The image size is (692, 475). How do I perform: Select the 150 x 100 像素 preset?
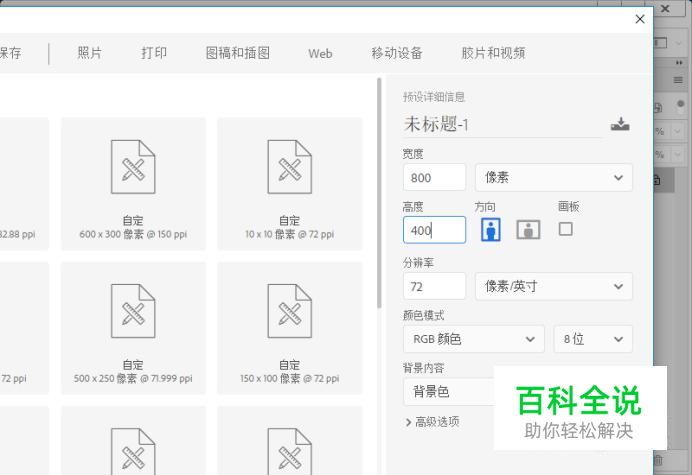pos(290,328)
